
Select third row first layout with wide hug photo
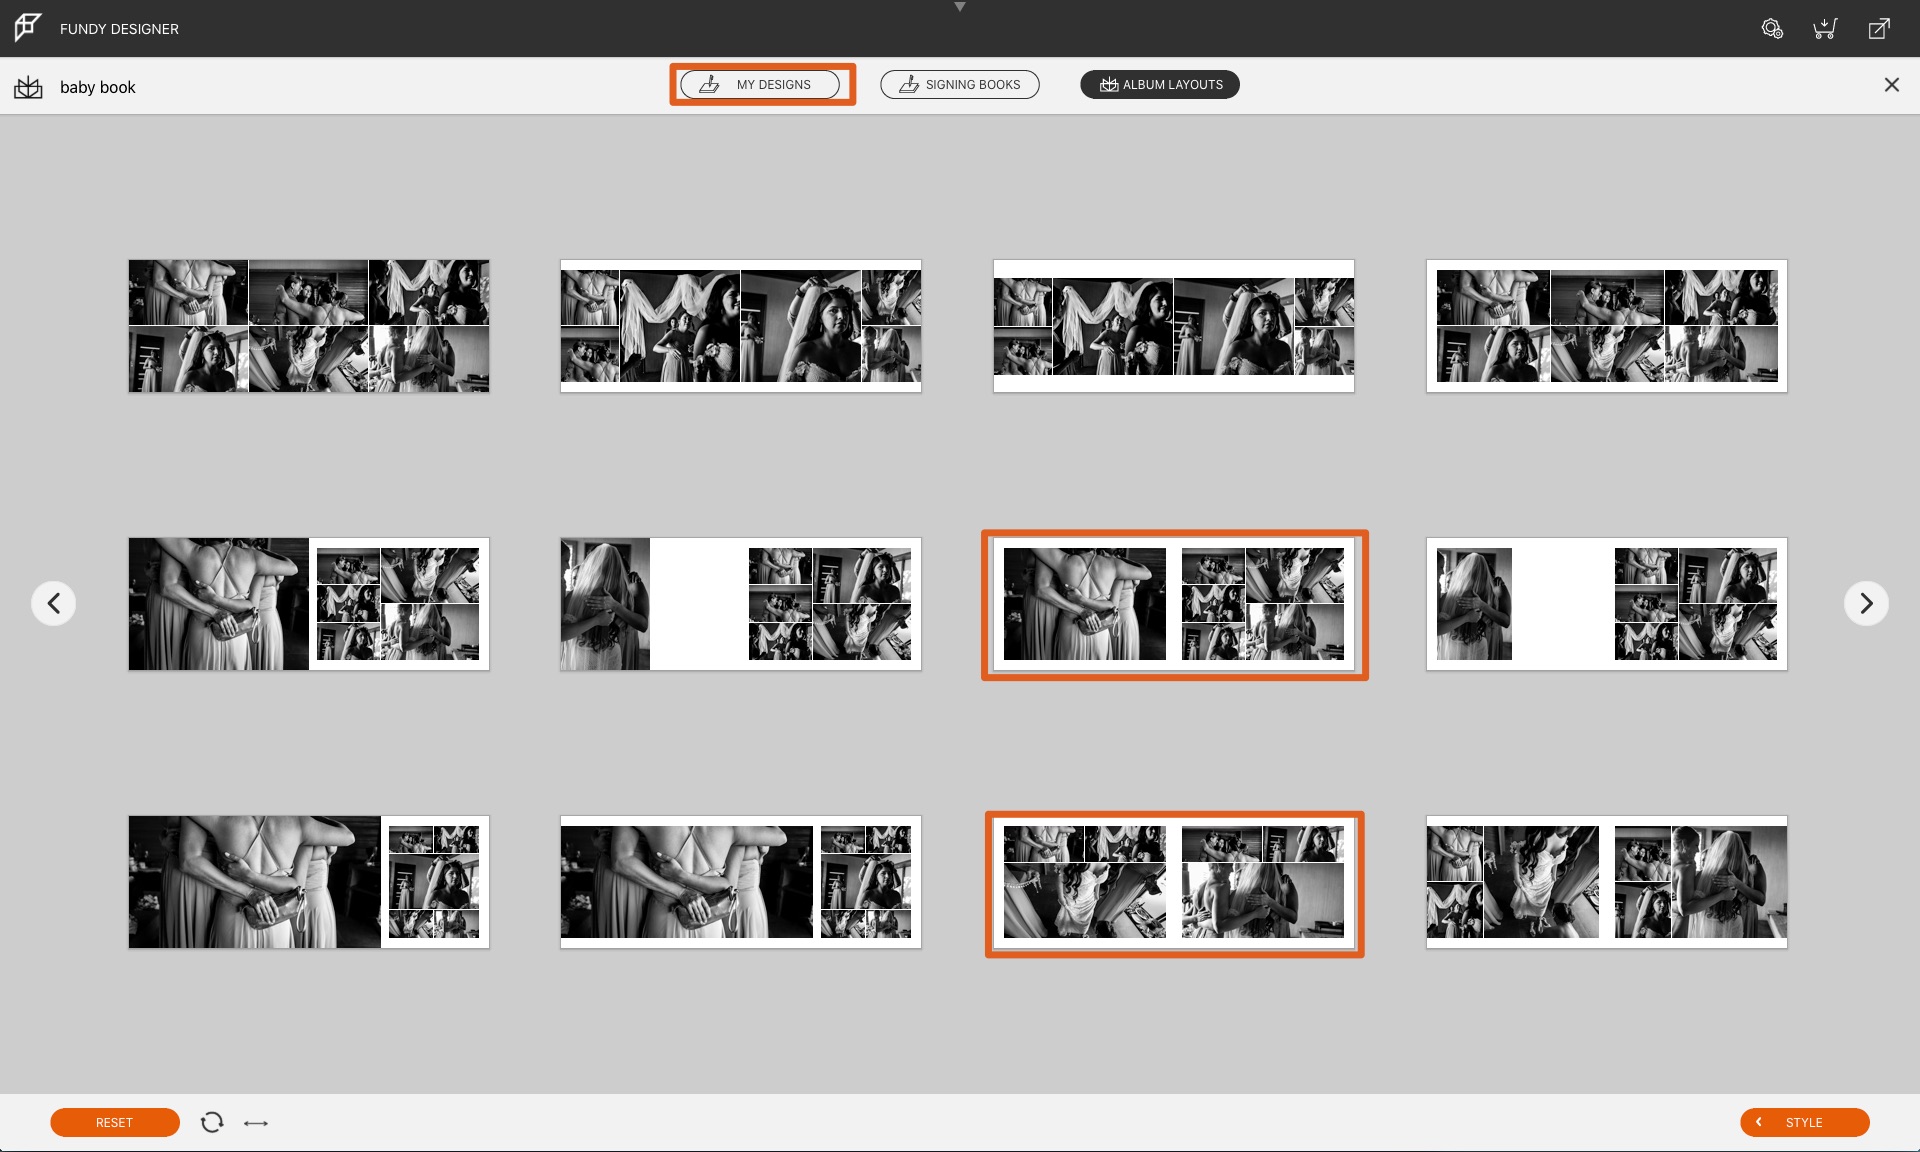[x=309, y=882]
